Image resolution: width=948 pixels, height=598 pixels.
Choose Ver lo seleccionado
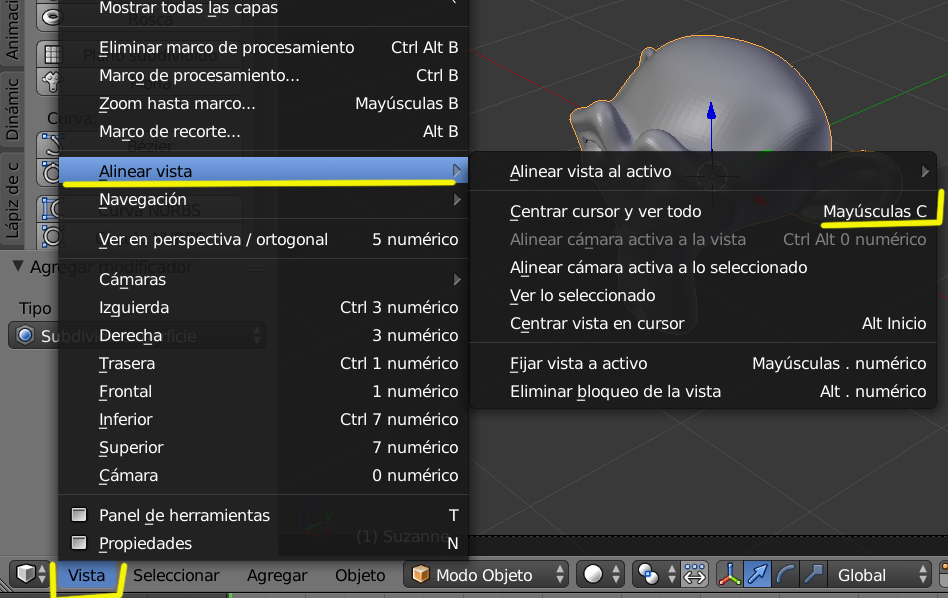coord(703,295)
